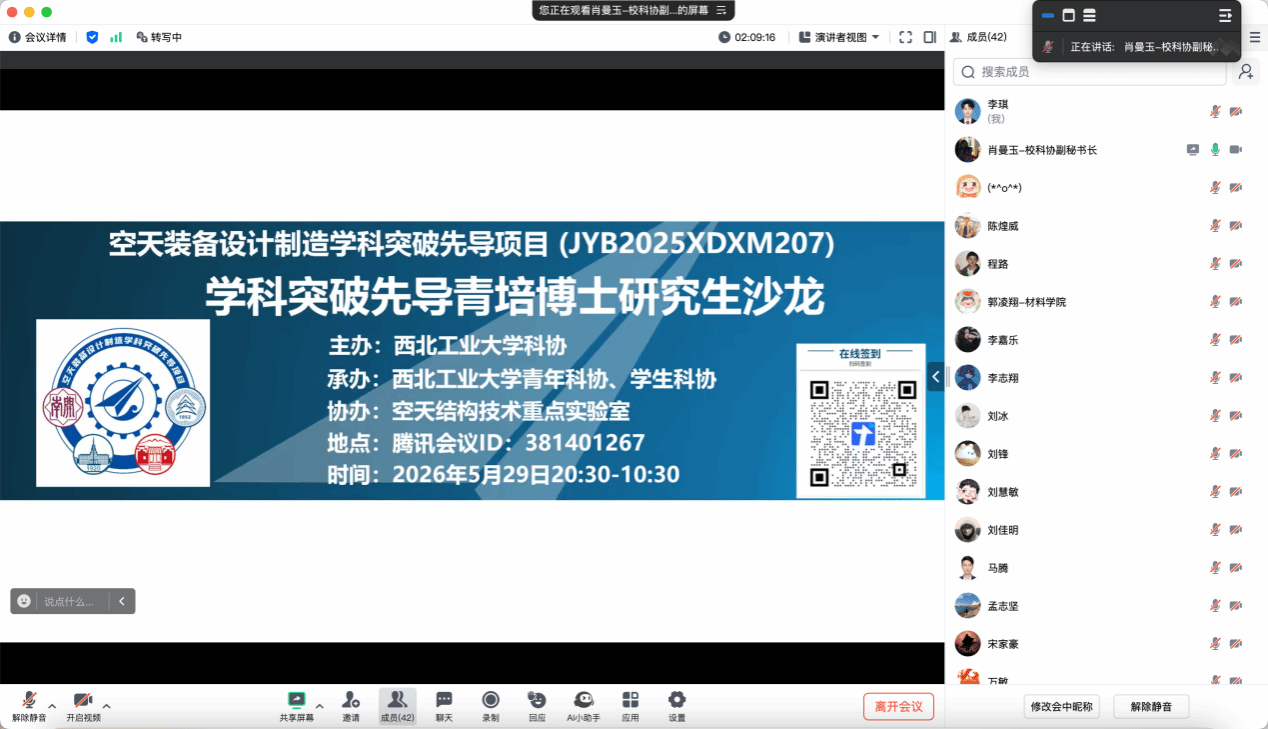Select the floating bar compact layout icon
This screenshot has width=1268, height=729.
1048,15
